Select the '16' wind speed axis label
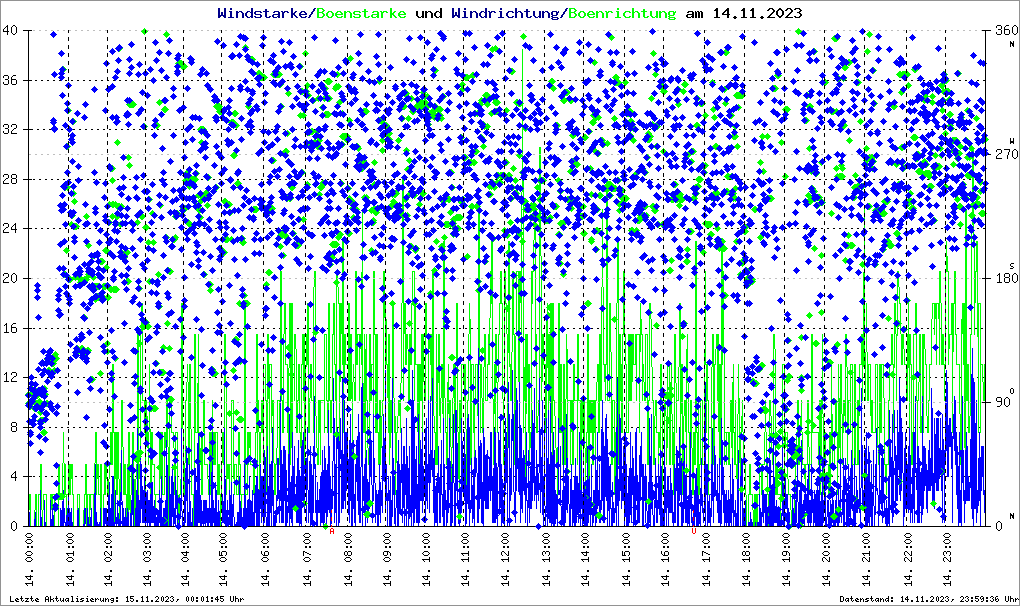 coord(10,328)
